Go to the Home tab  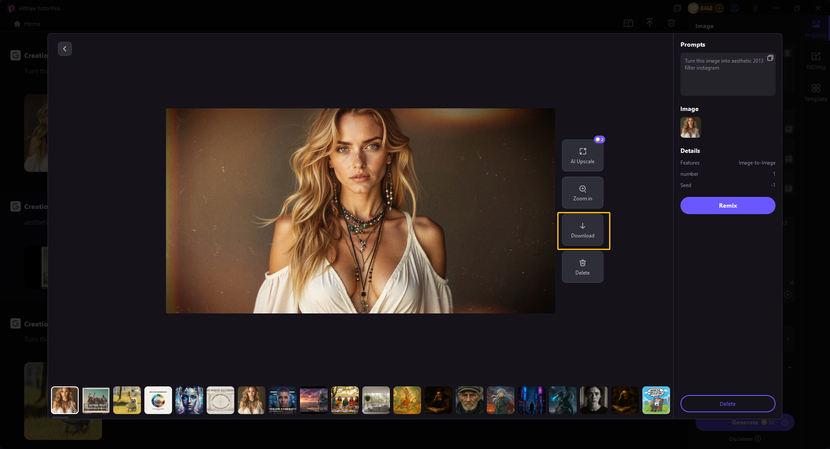[26, 23]
